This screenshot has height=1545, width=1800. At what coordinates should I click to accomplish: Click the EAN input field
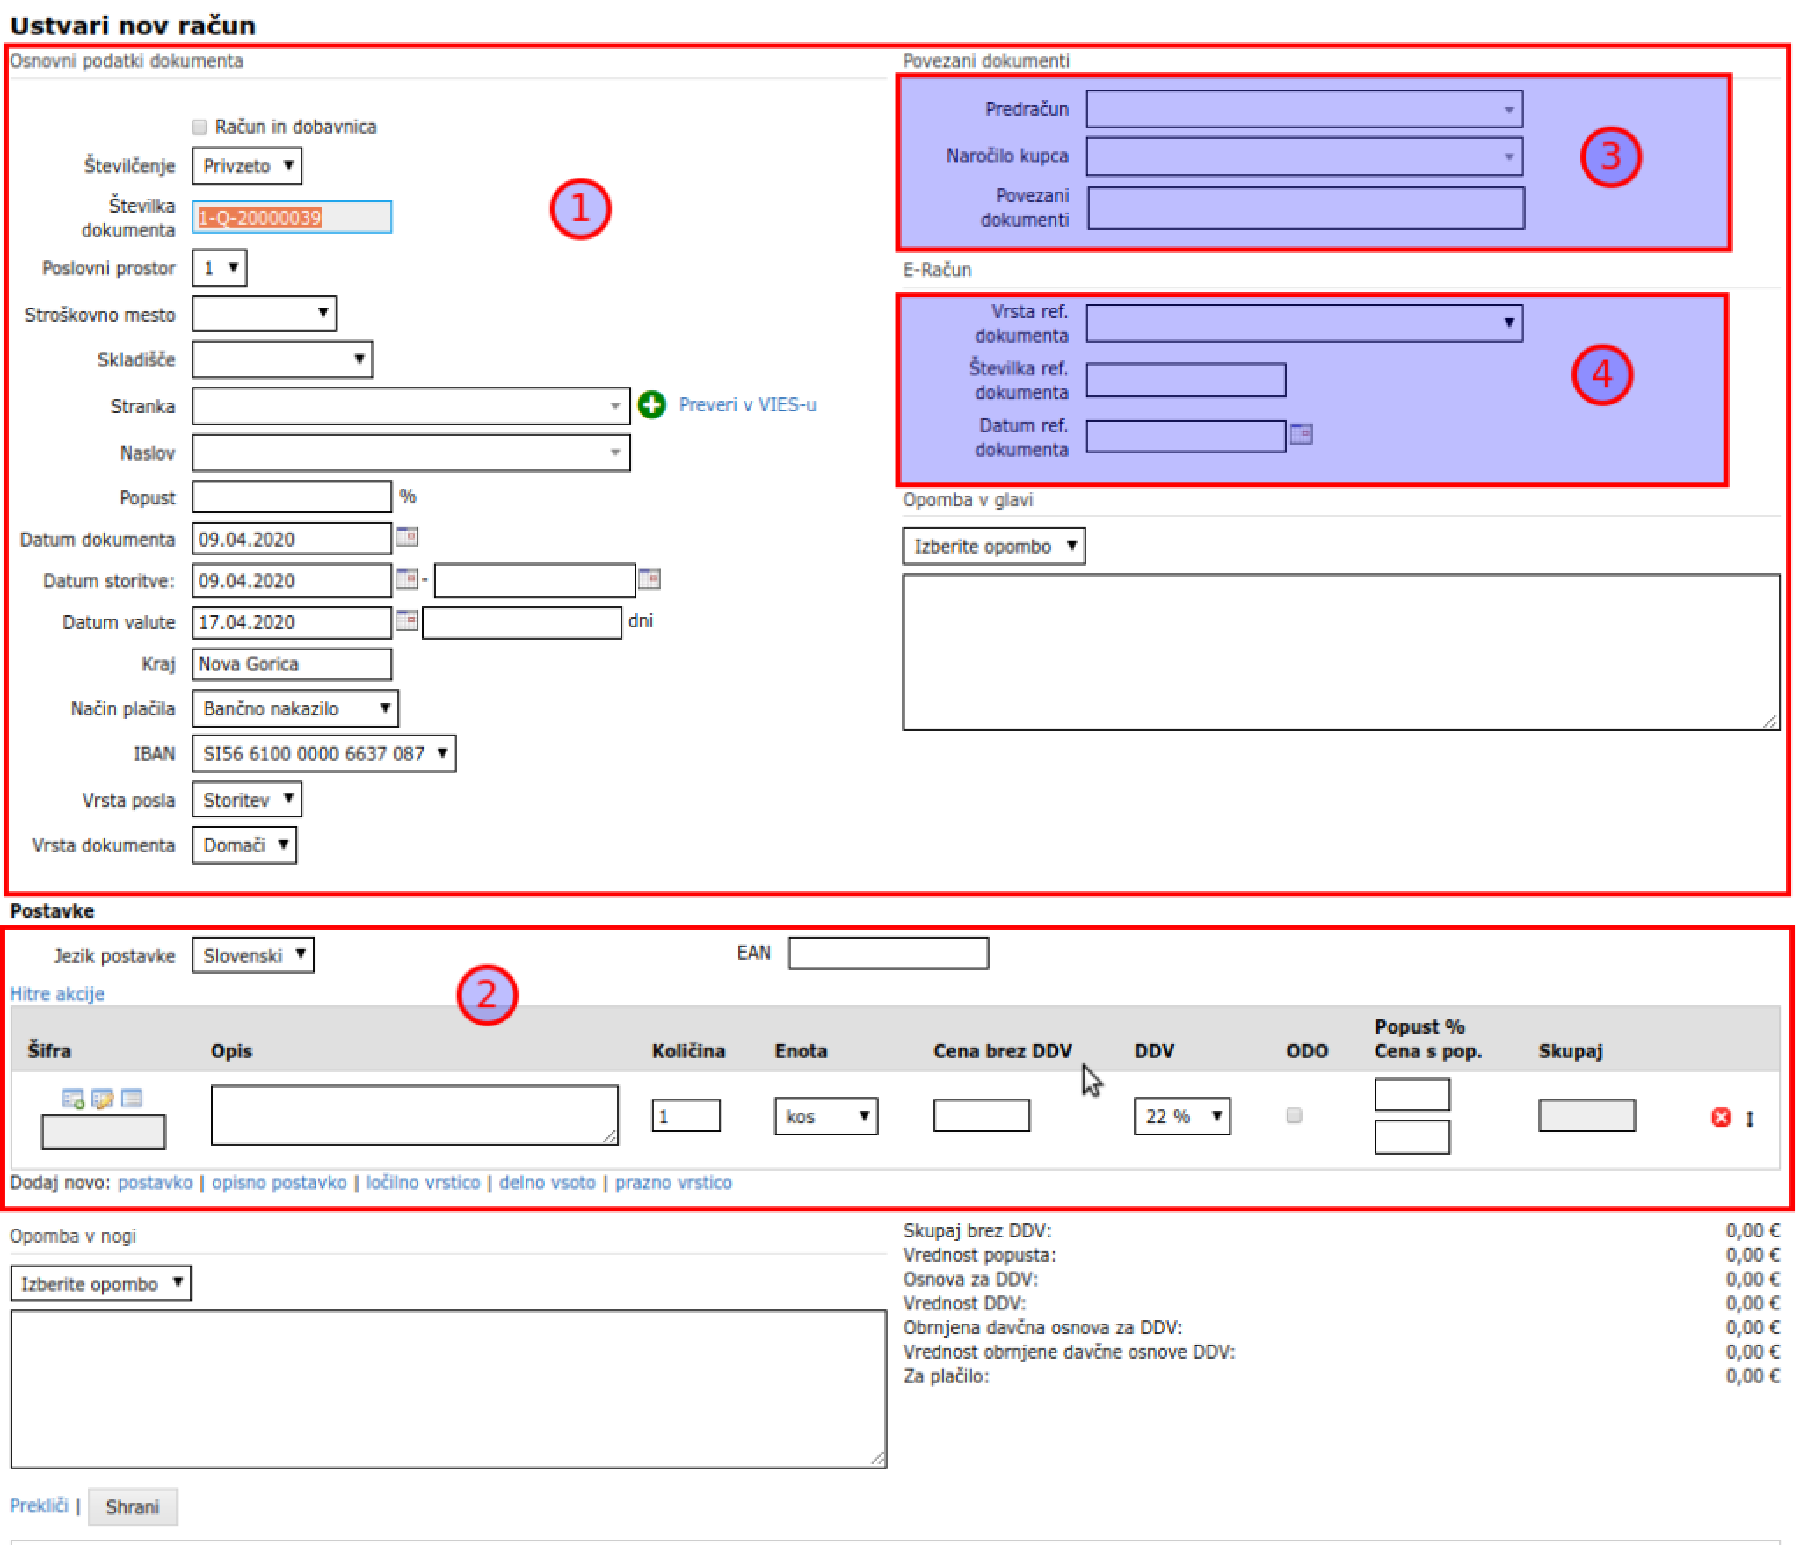point(888,953)
